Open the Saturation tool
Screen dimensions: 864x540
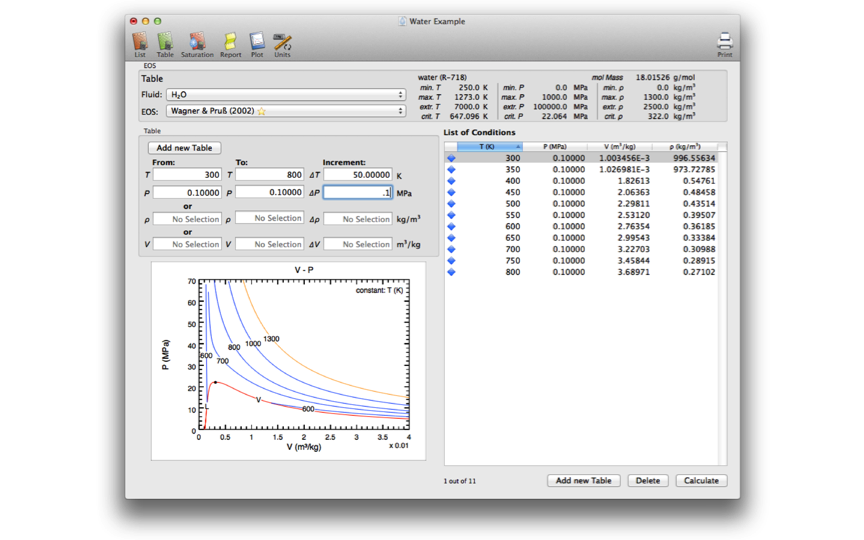[x=197, y=45]
